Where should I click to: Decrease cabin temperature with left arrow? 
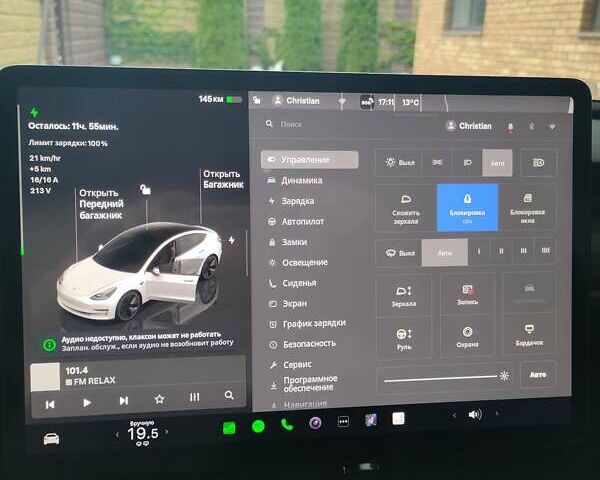(x=118, y=435)
